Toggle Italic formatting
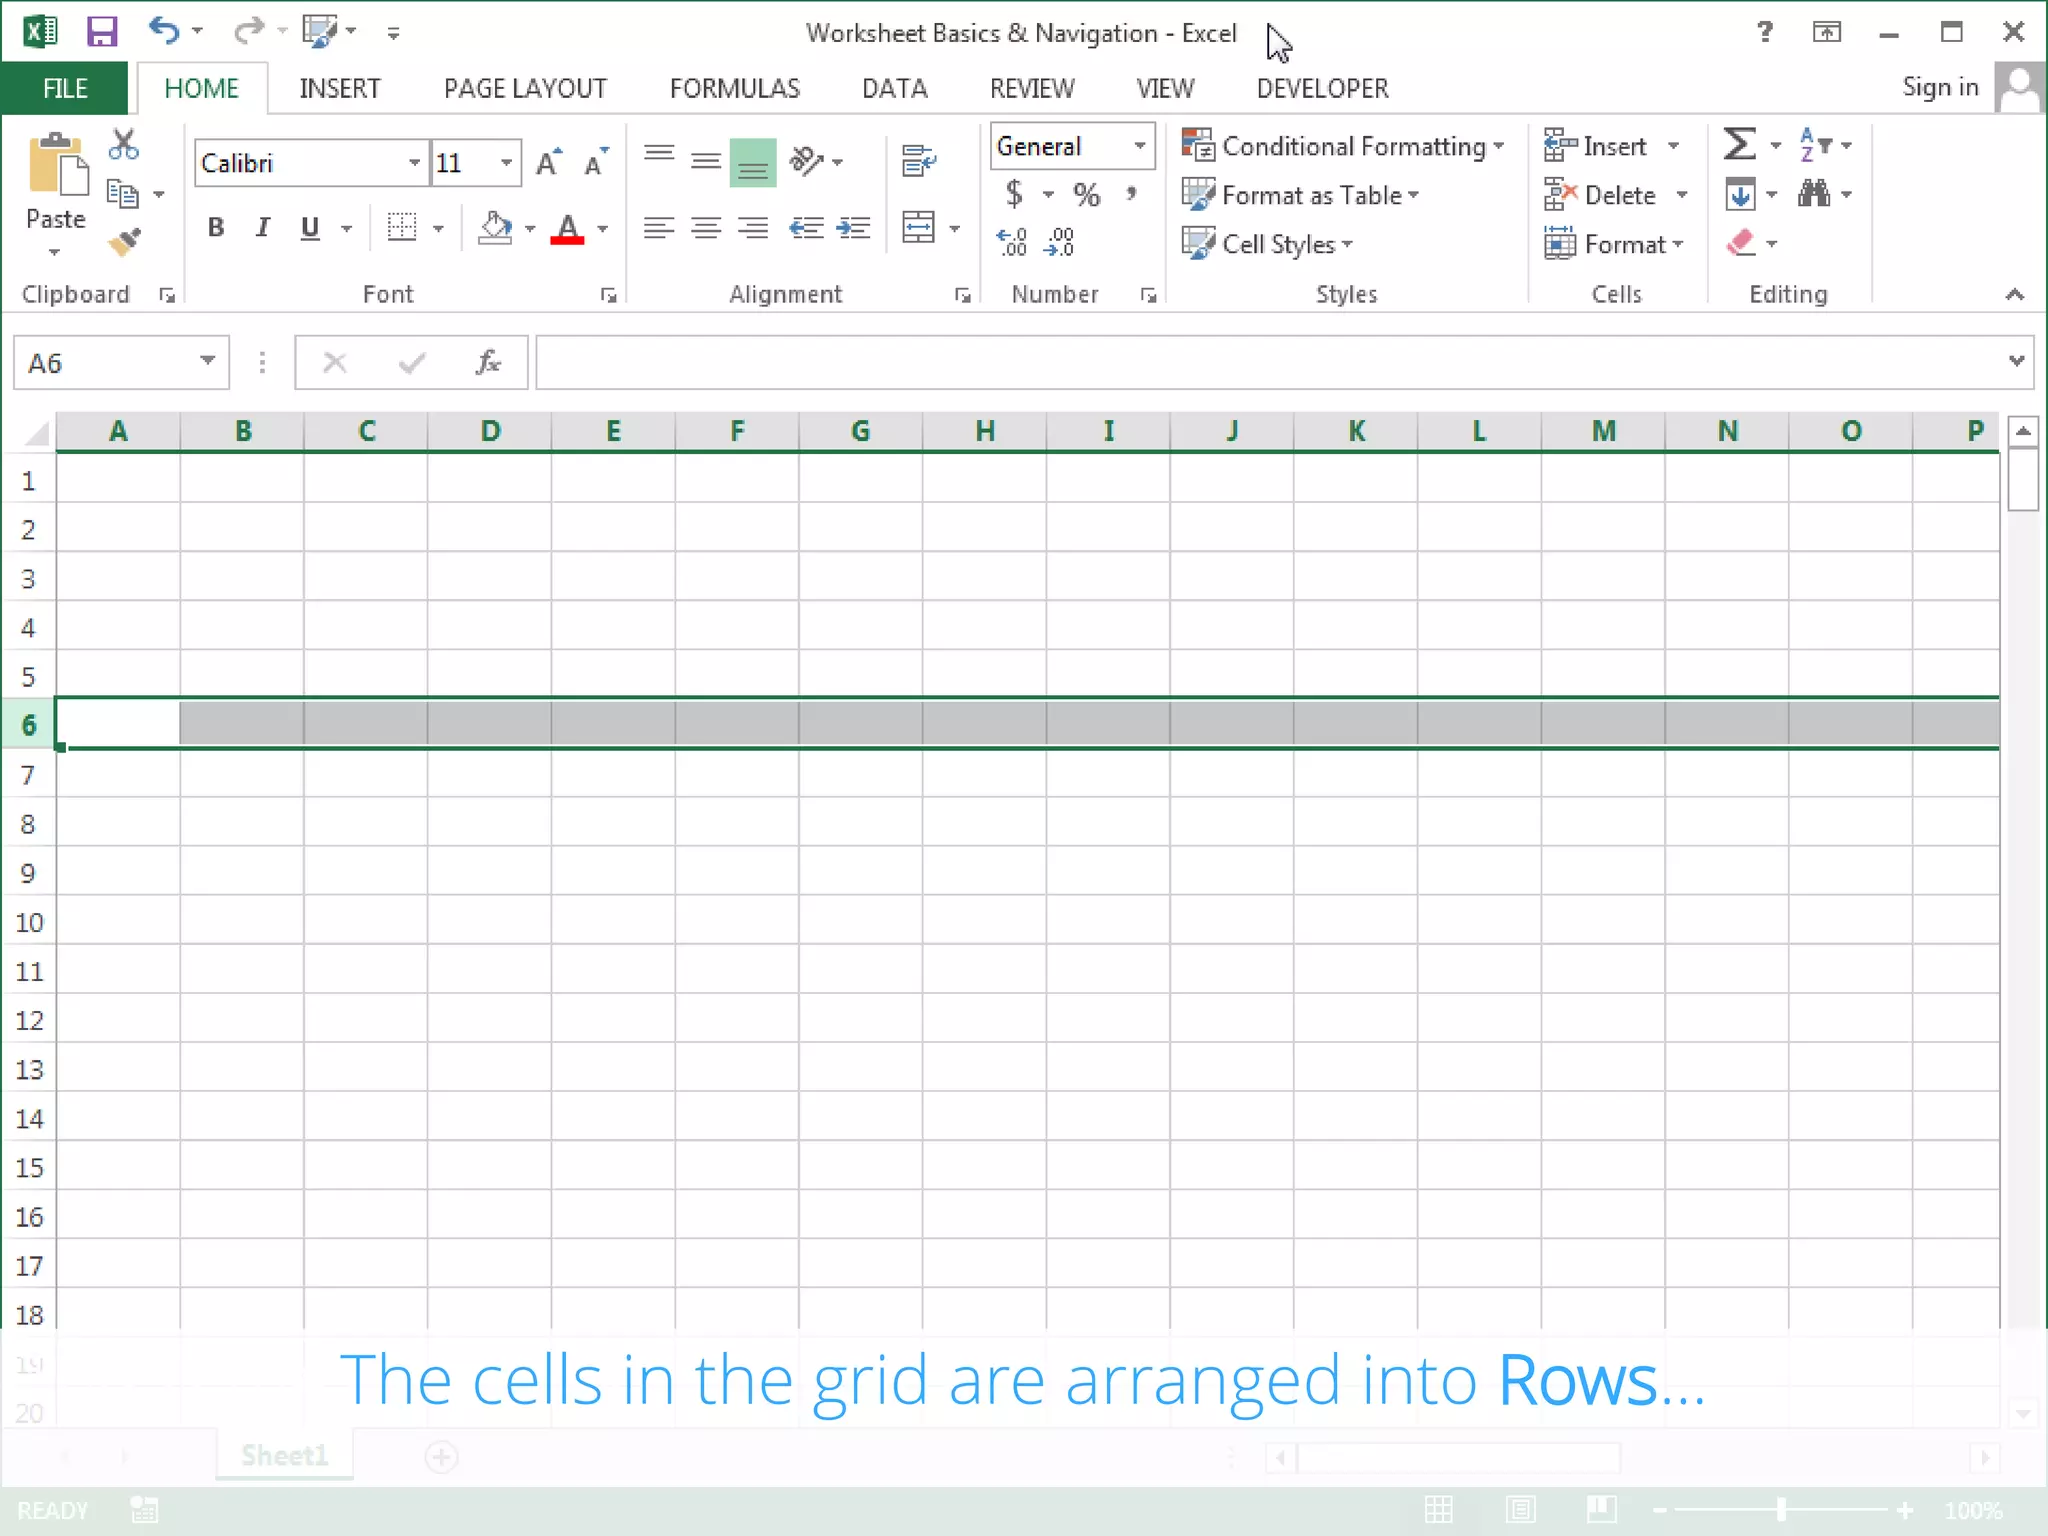Screen dimensions: 2048x1536 tap(263, 228)
